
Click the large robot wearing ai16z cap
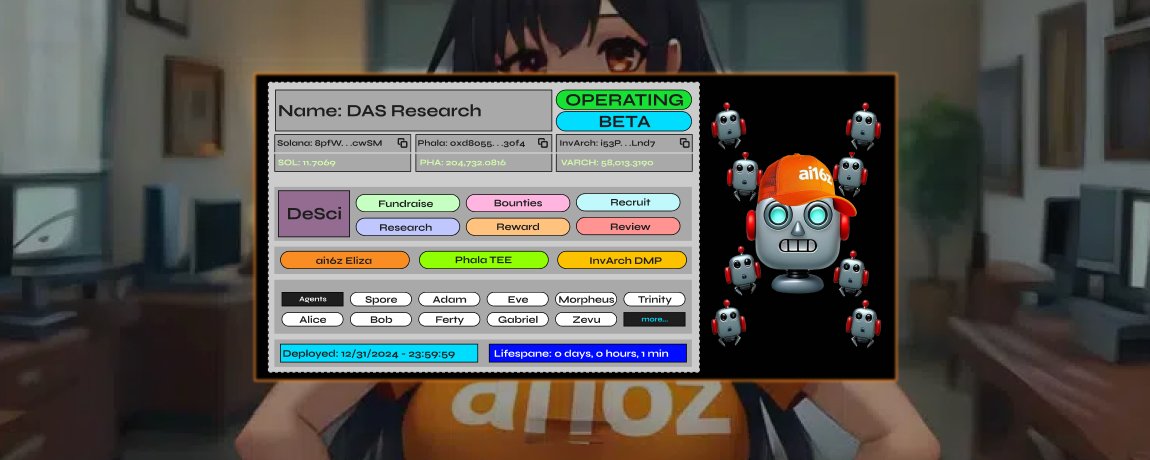[801, 224]
